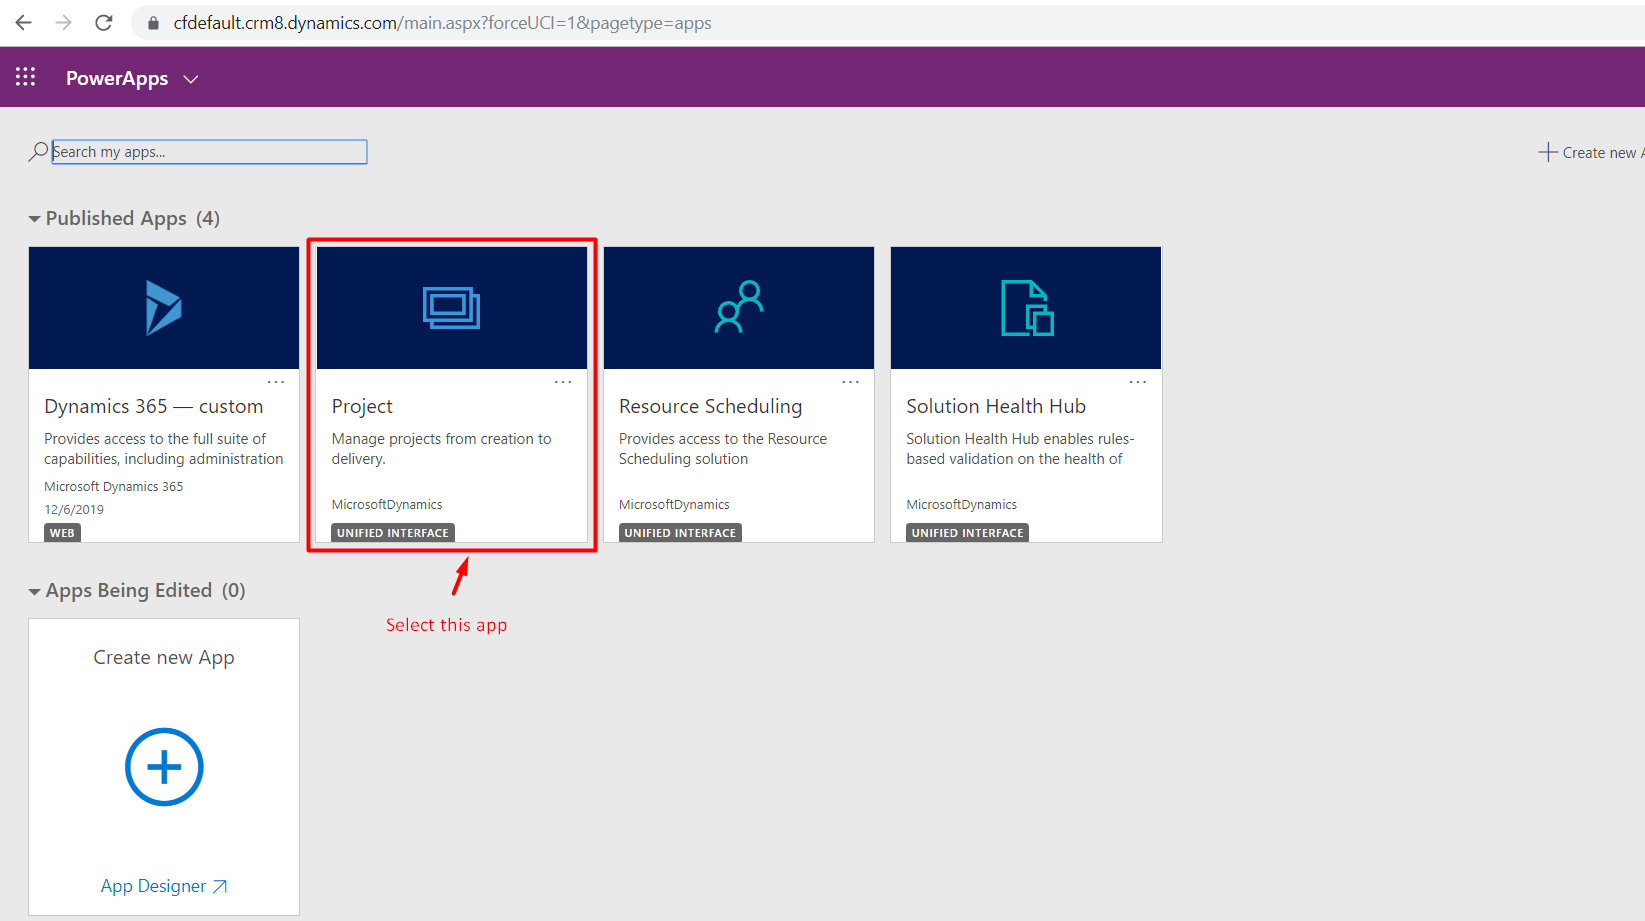1645x921 pixels.
Task: Click the Apps Being Edited (0) heading
Action: tap(146, 591)
